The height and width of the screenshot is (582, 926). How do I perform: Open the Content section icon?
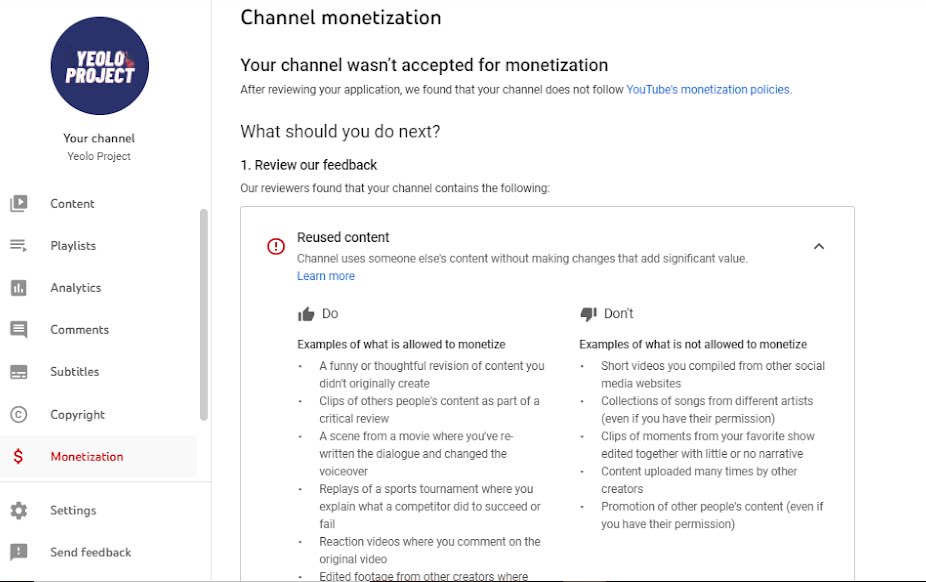pyautogui.click(x=18, y=204)
